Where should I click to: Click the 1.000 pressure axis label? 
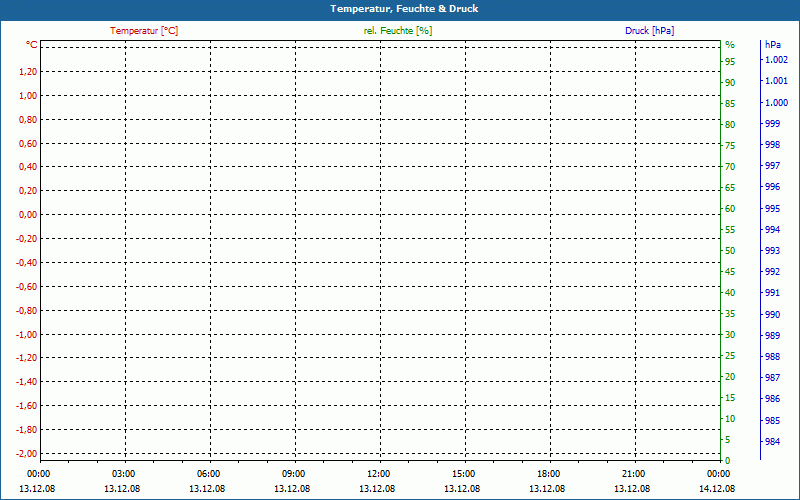(776, 103)
